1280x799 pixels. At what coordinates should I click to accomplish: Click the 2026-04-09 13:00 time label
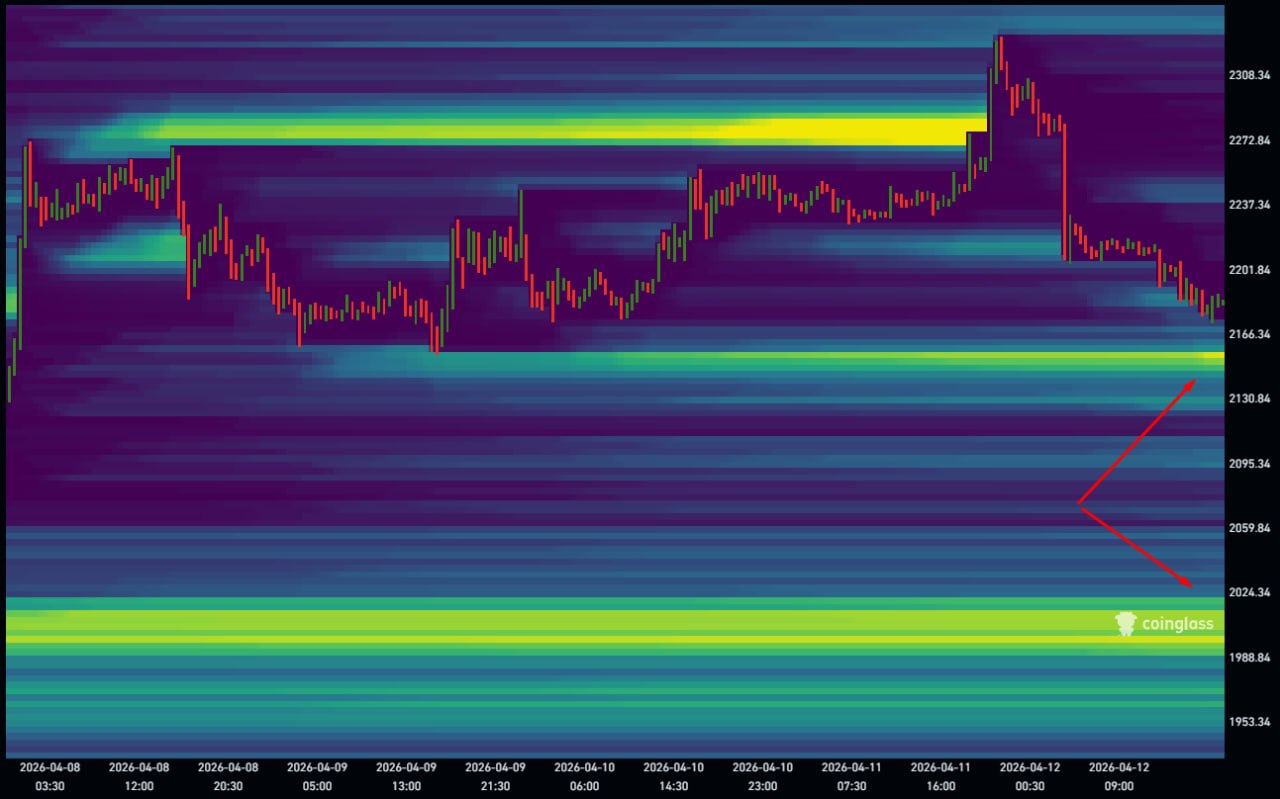[x=406, y=776]
